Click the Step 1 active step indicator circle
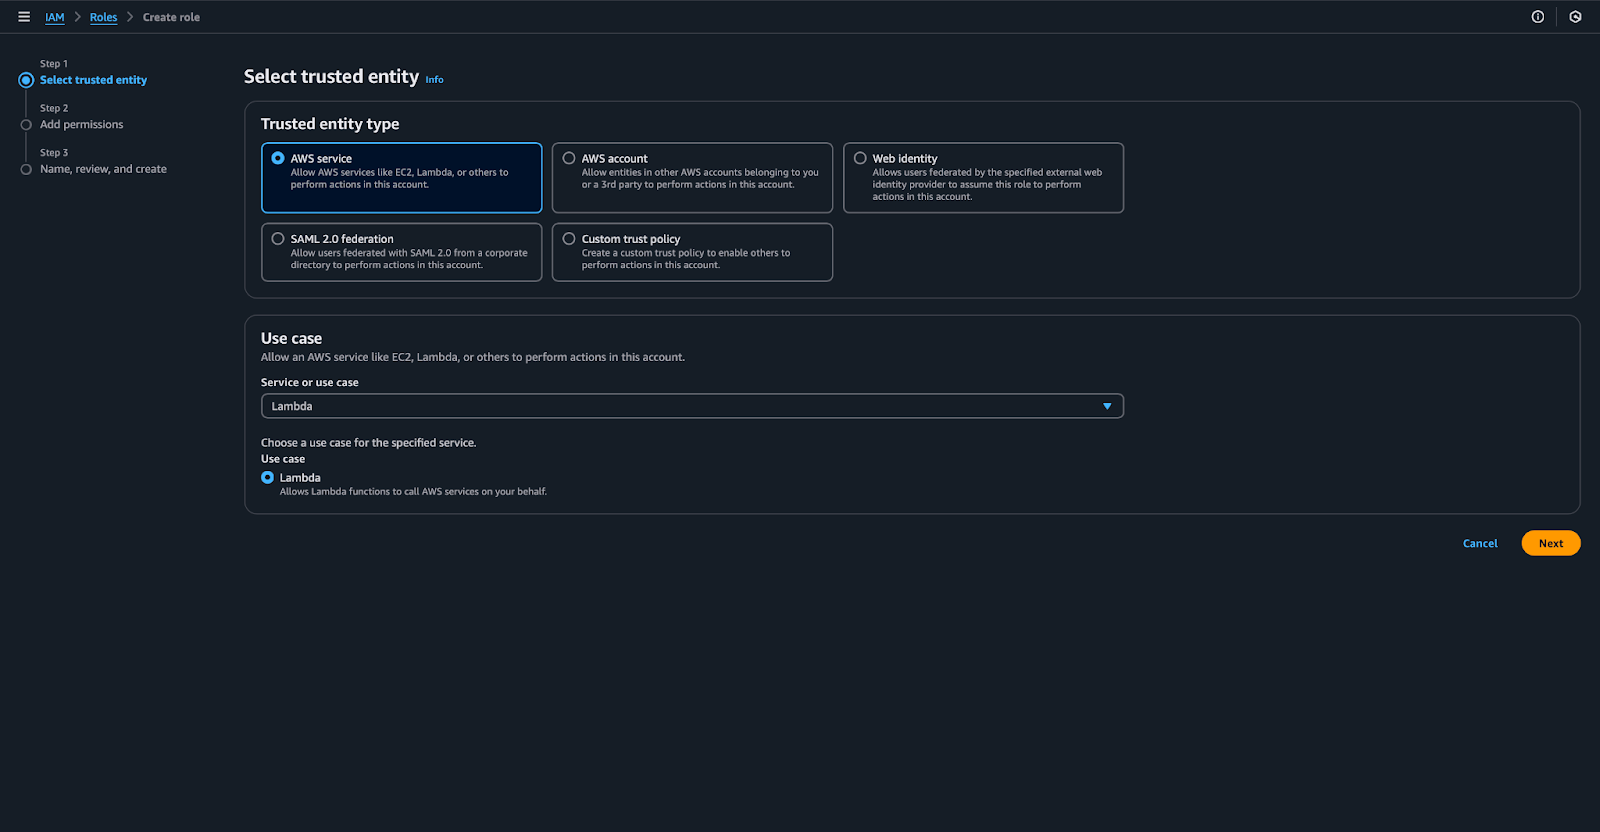The height and width of the screenshot is (832, 1600). click(x=26, y=80)
